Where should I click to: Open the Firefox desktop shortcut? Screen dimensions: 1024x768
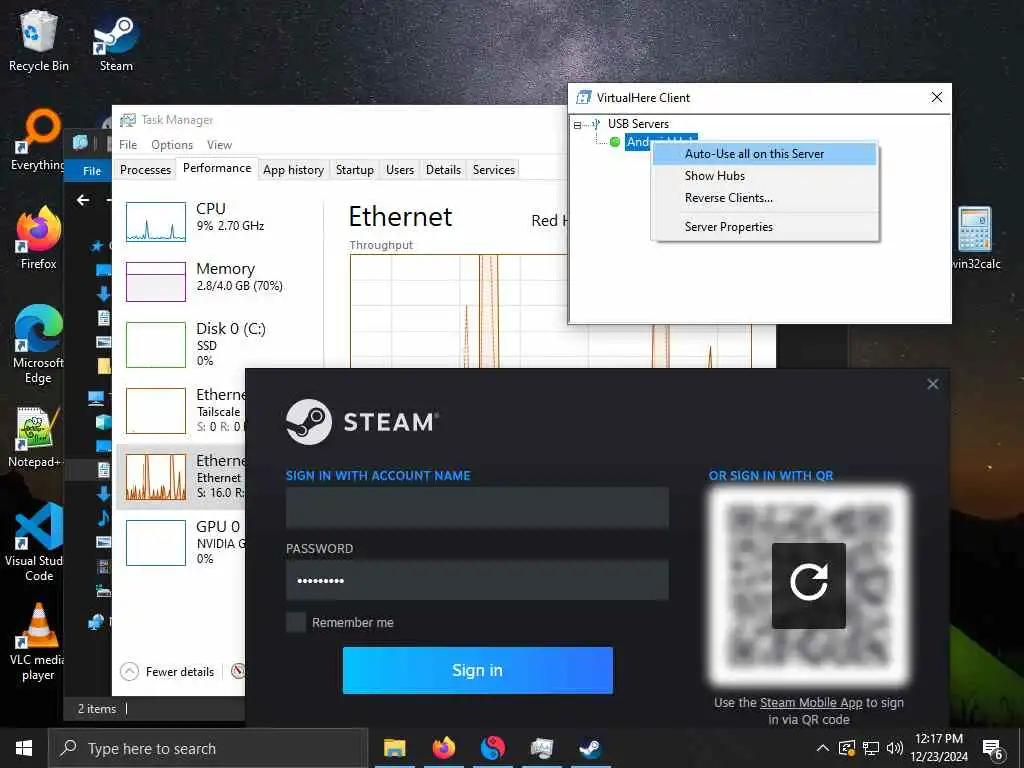38,238
